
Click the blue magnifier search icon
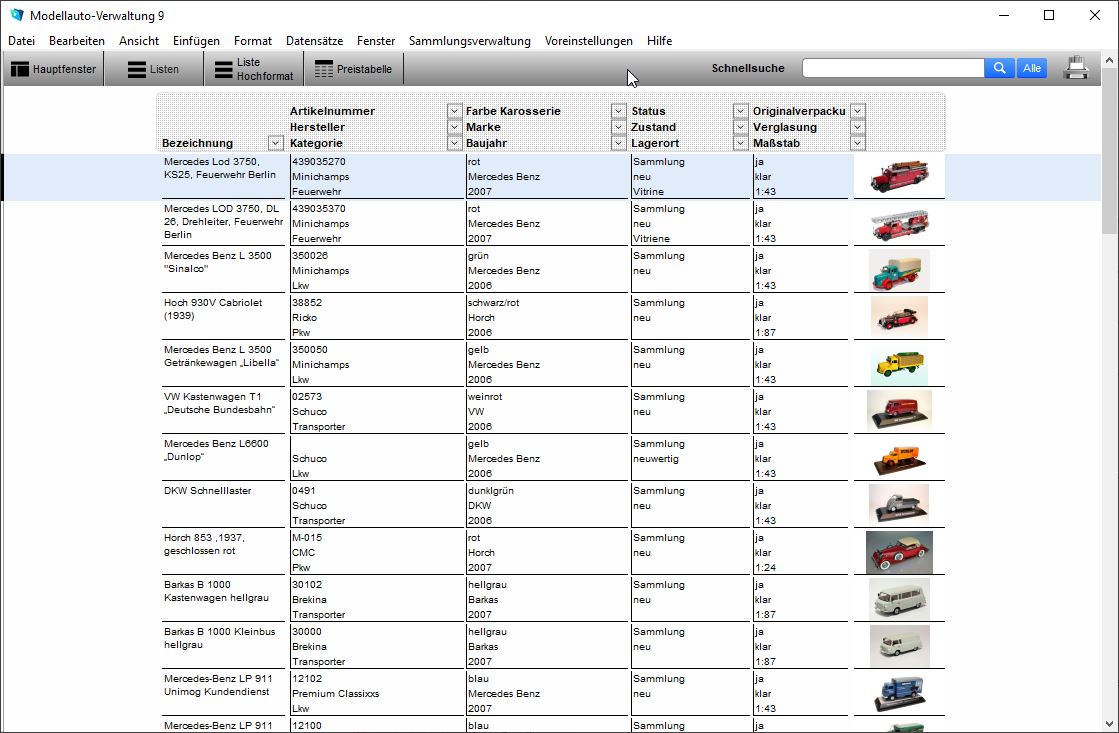(x=999, y=67)
